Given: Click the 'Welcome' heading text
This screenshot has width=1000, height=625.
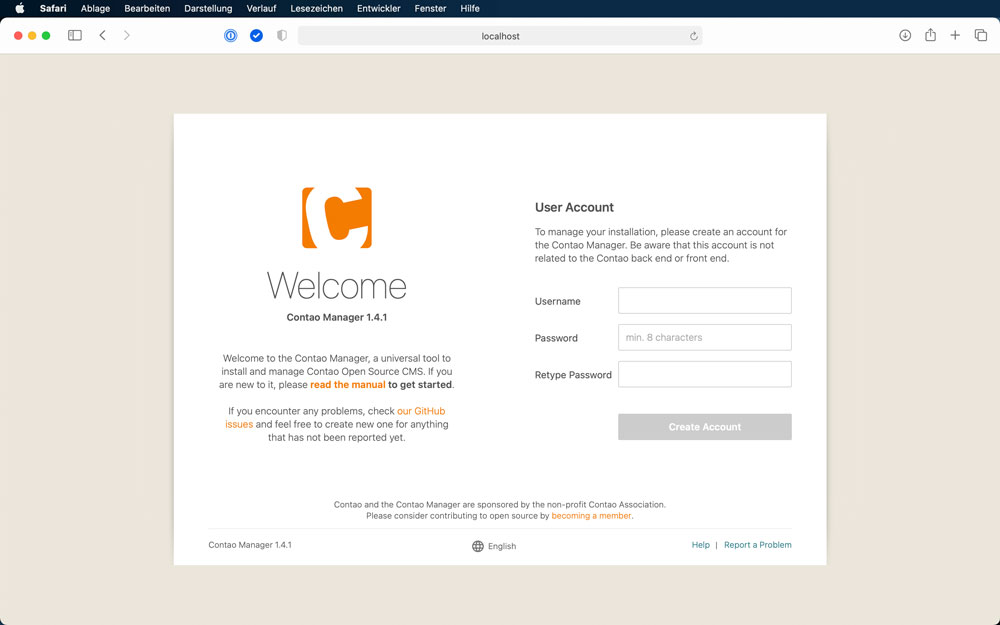Looking at the screenshot, I should 337,286.
